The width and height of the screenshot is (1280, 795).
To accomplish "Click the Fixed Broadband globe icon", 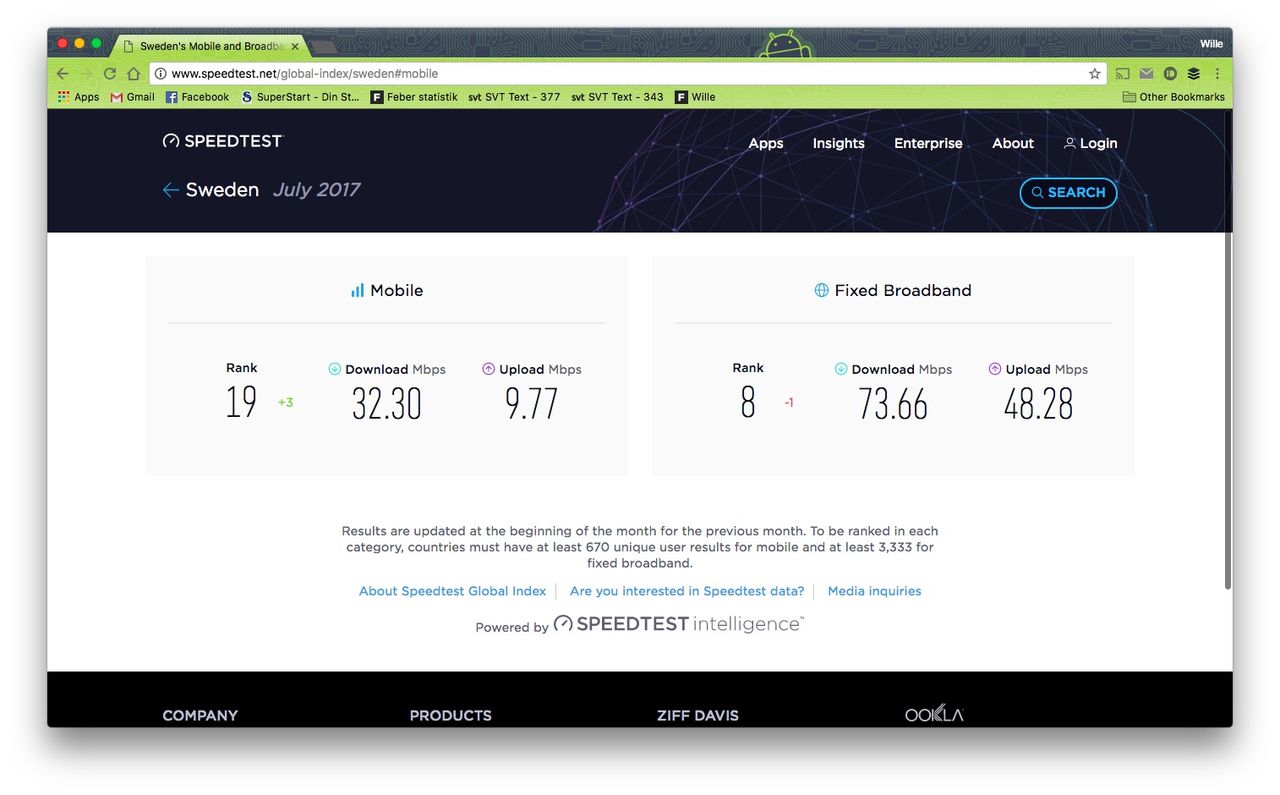I will coord(821,290).
